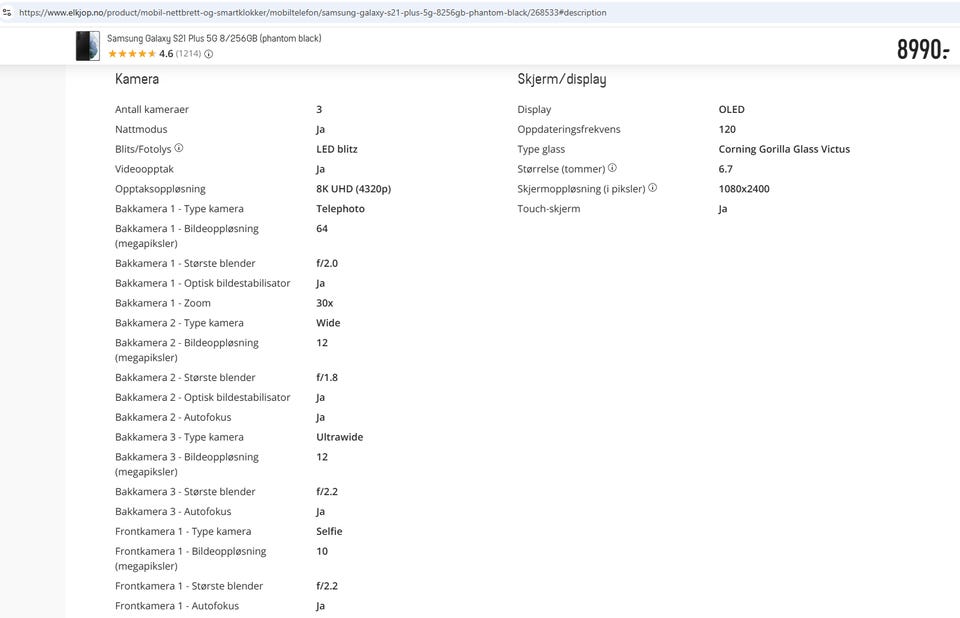The width and height of the screenshot is (960, 618).
Task: Click the 'Videoopptak' label
Action: pyautogui.click(x=144, y=169)
